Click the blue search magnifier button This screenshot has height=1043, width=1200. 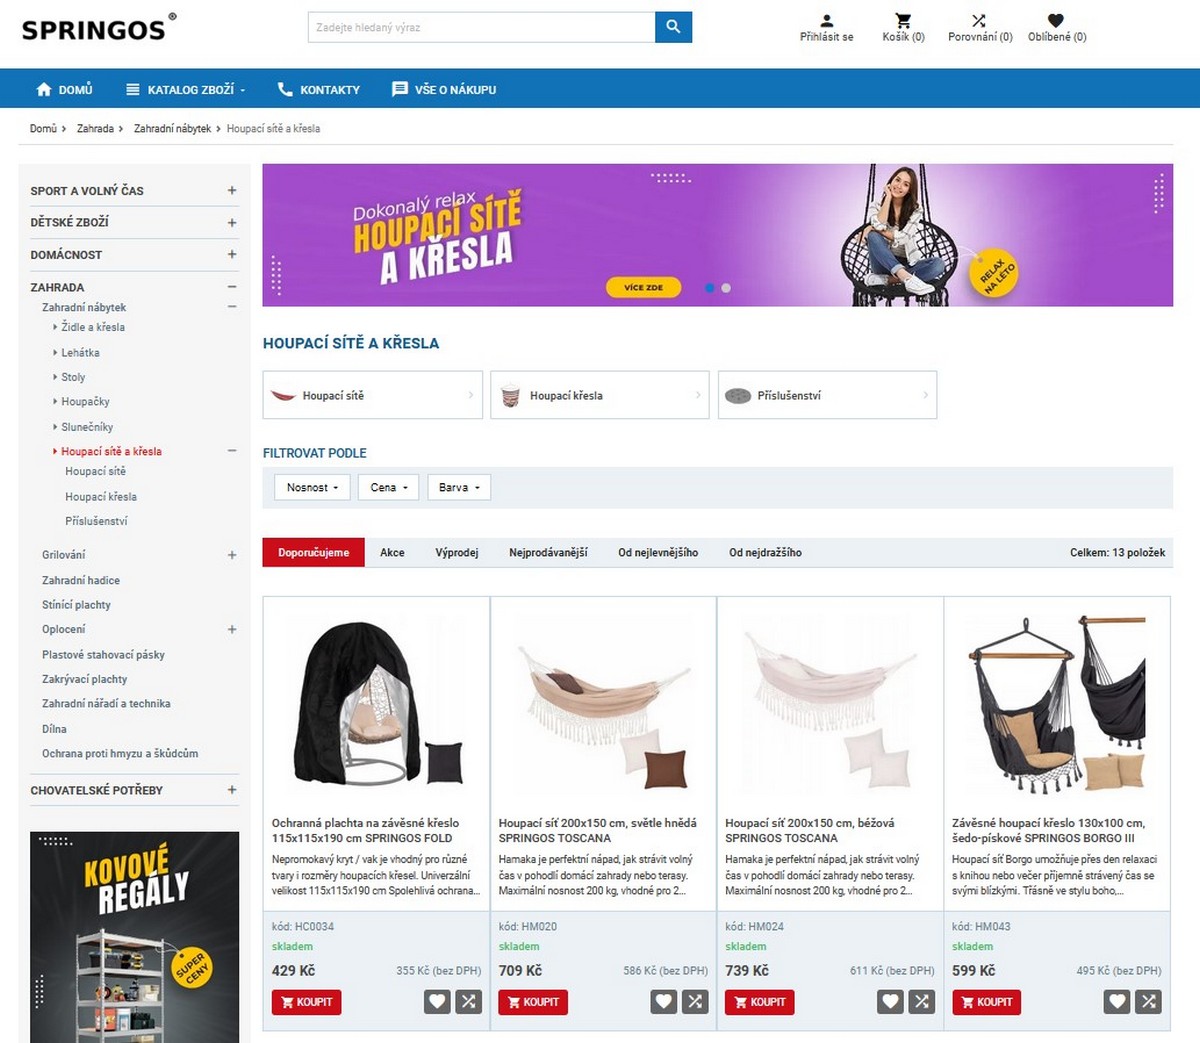point(673,27)
